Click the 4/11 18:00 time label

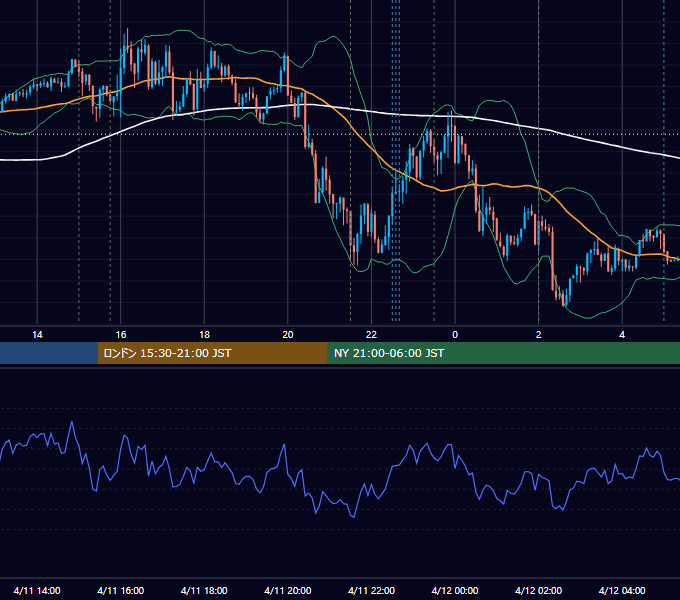[x=204, y=590]
